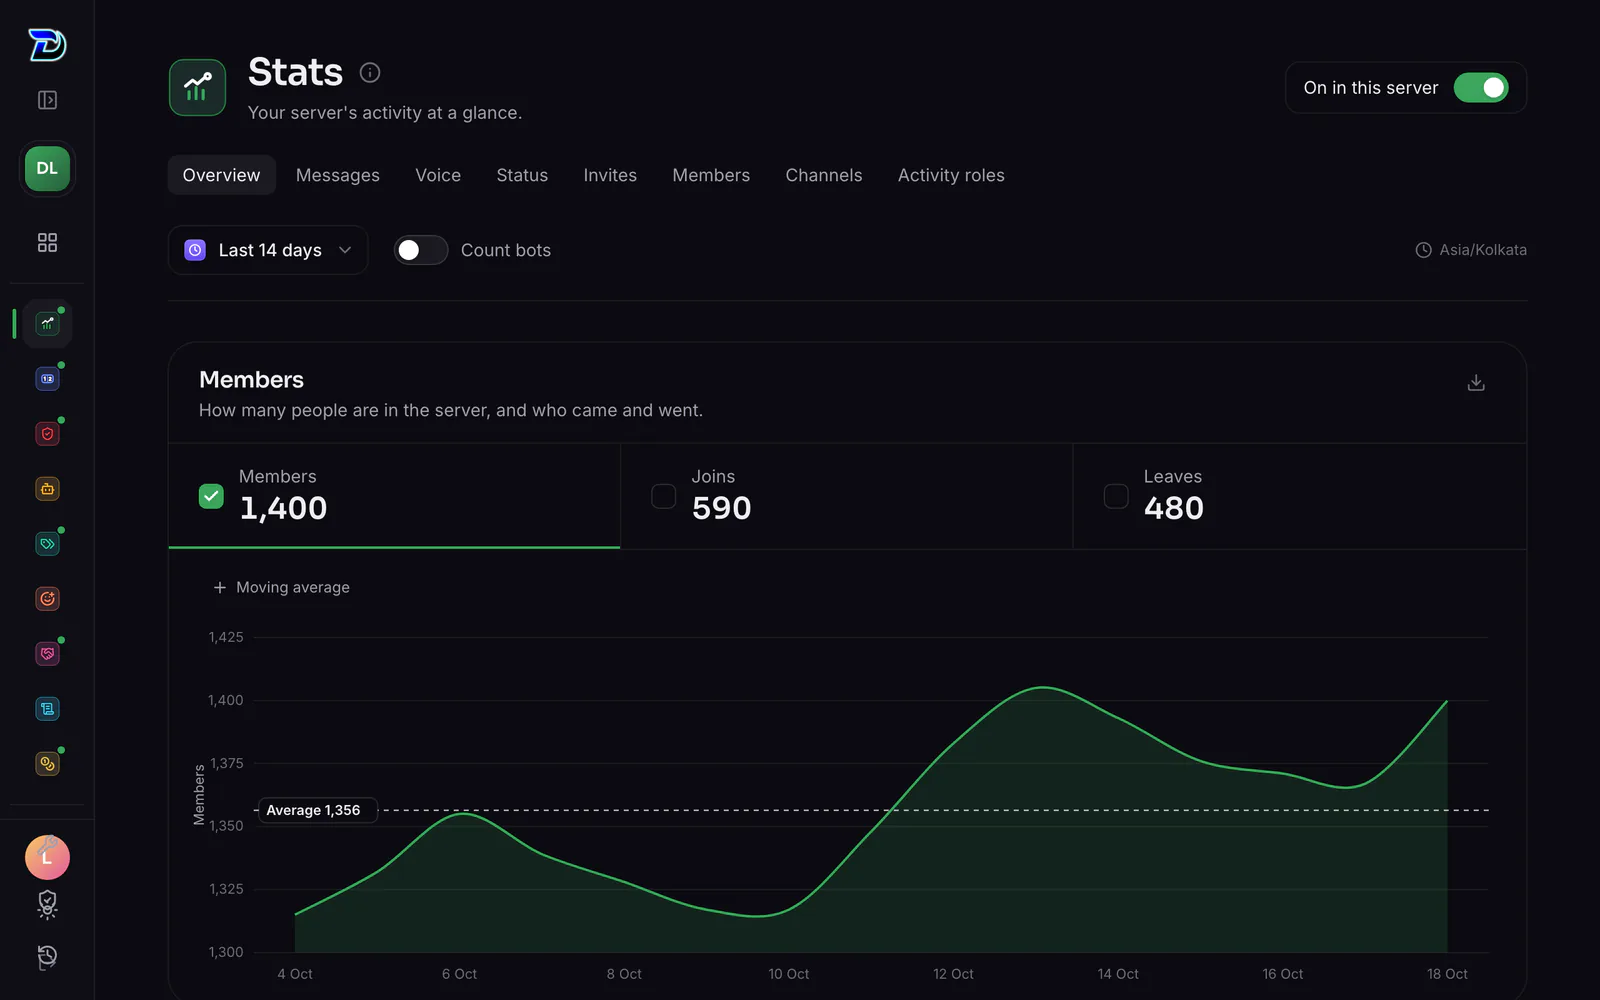Select the green Stats chart icon in sidebar
The image size is (1600, 1000).
click(47, 323)
